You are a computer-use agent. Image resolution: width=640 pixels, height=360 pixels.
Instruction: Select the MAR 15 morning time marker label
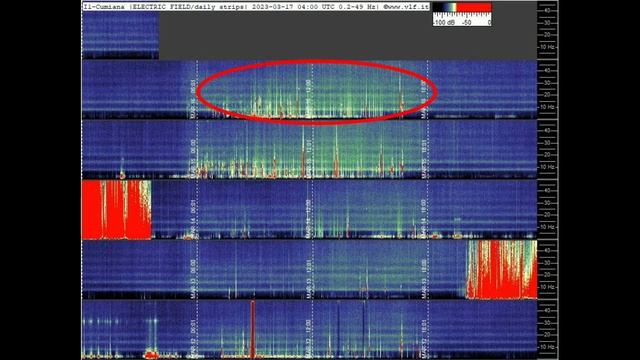point(193,159)
